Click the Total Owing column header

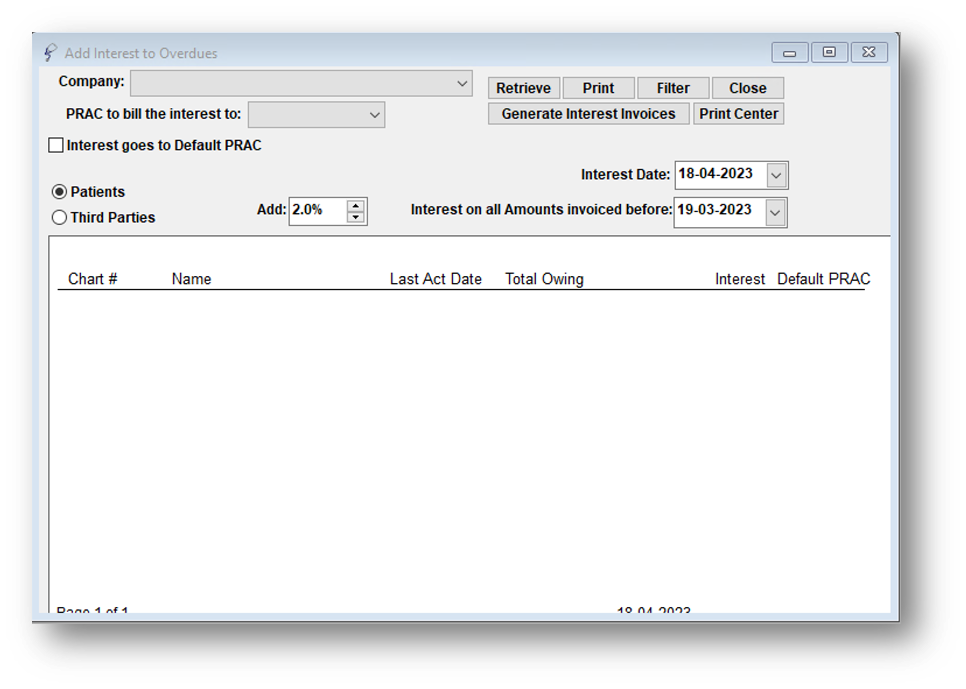click(545, 279)
